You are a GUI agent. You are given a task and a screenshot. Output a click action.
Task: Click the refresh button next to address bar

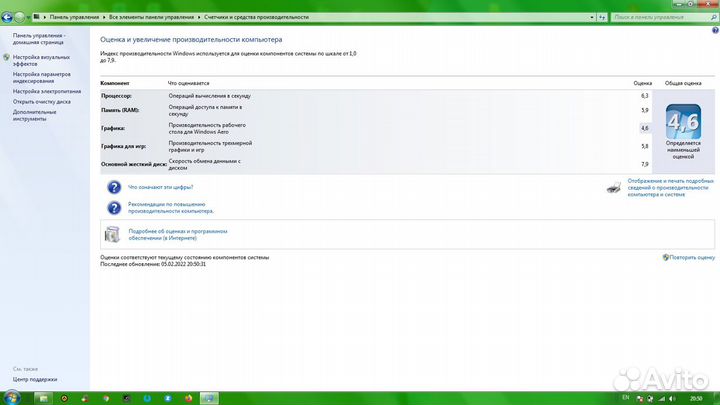(x=602, y=17)
